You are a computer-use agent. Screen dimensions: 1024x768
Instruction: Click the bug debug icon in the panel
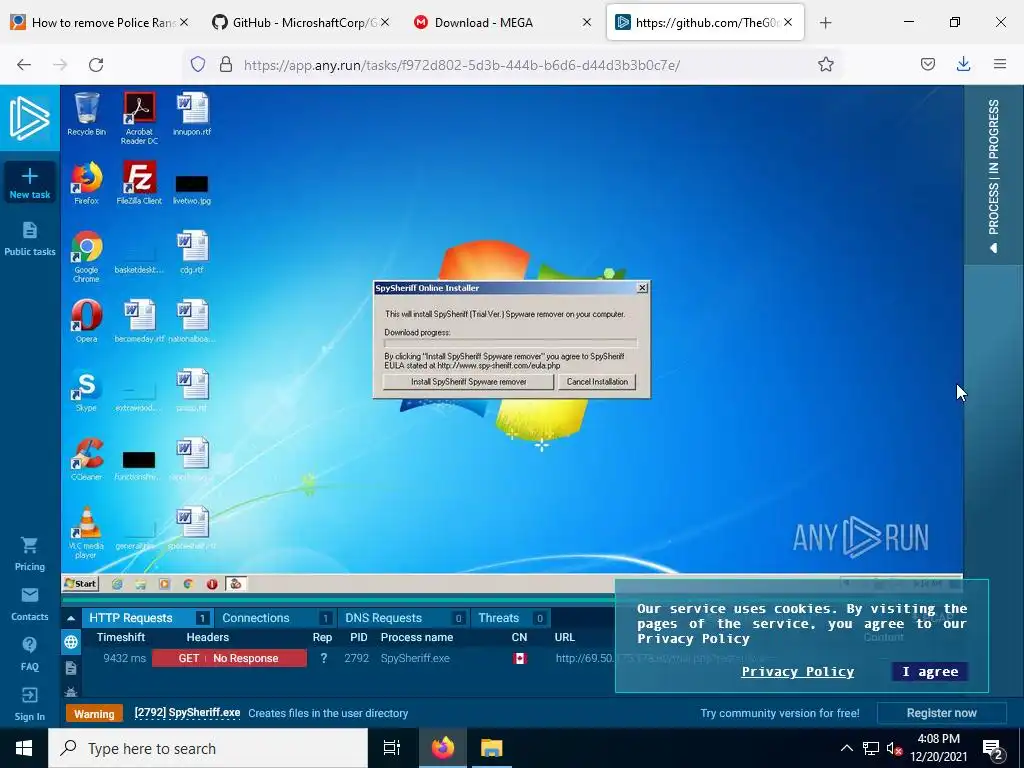[x=71, y=692]
